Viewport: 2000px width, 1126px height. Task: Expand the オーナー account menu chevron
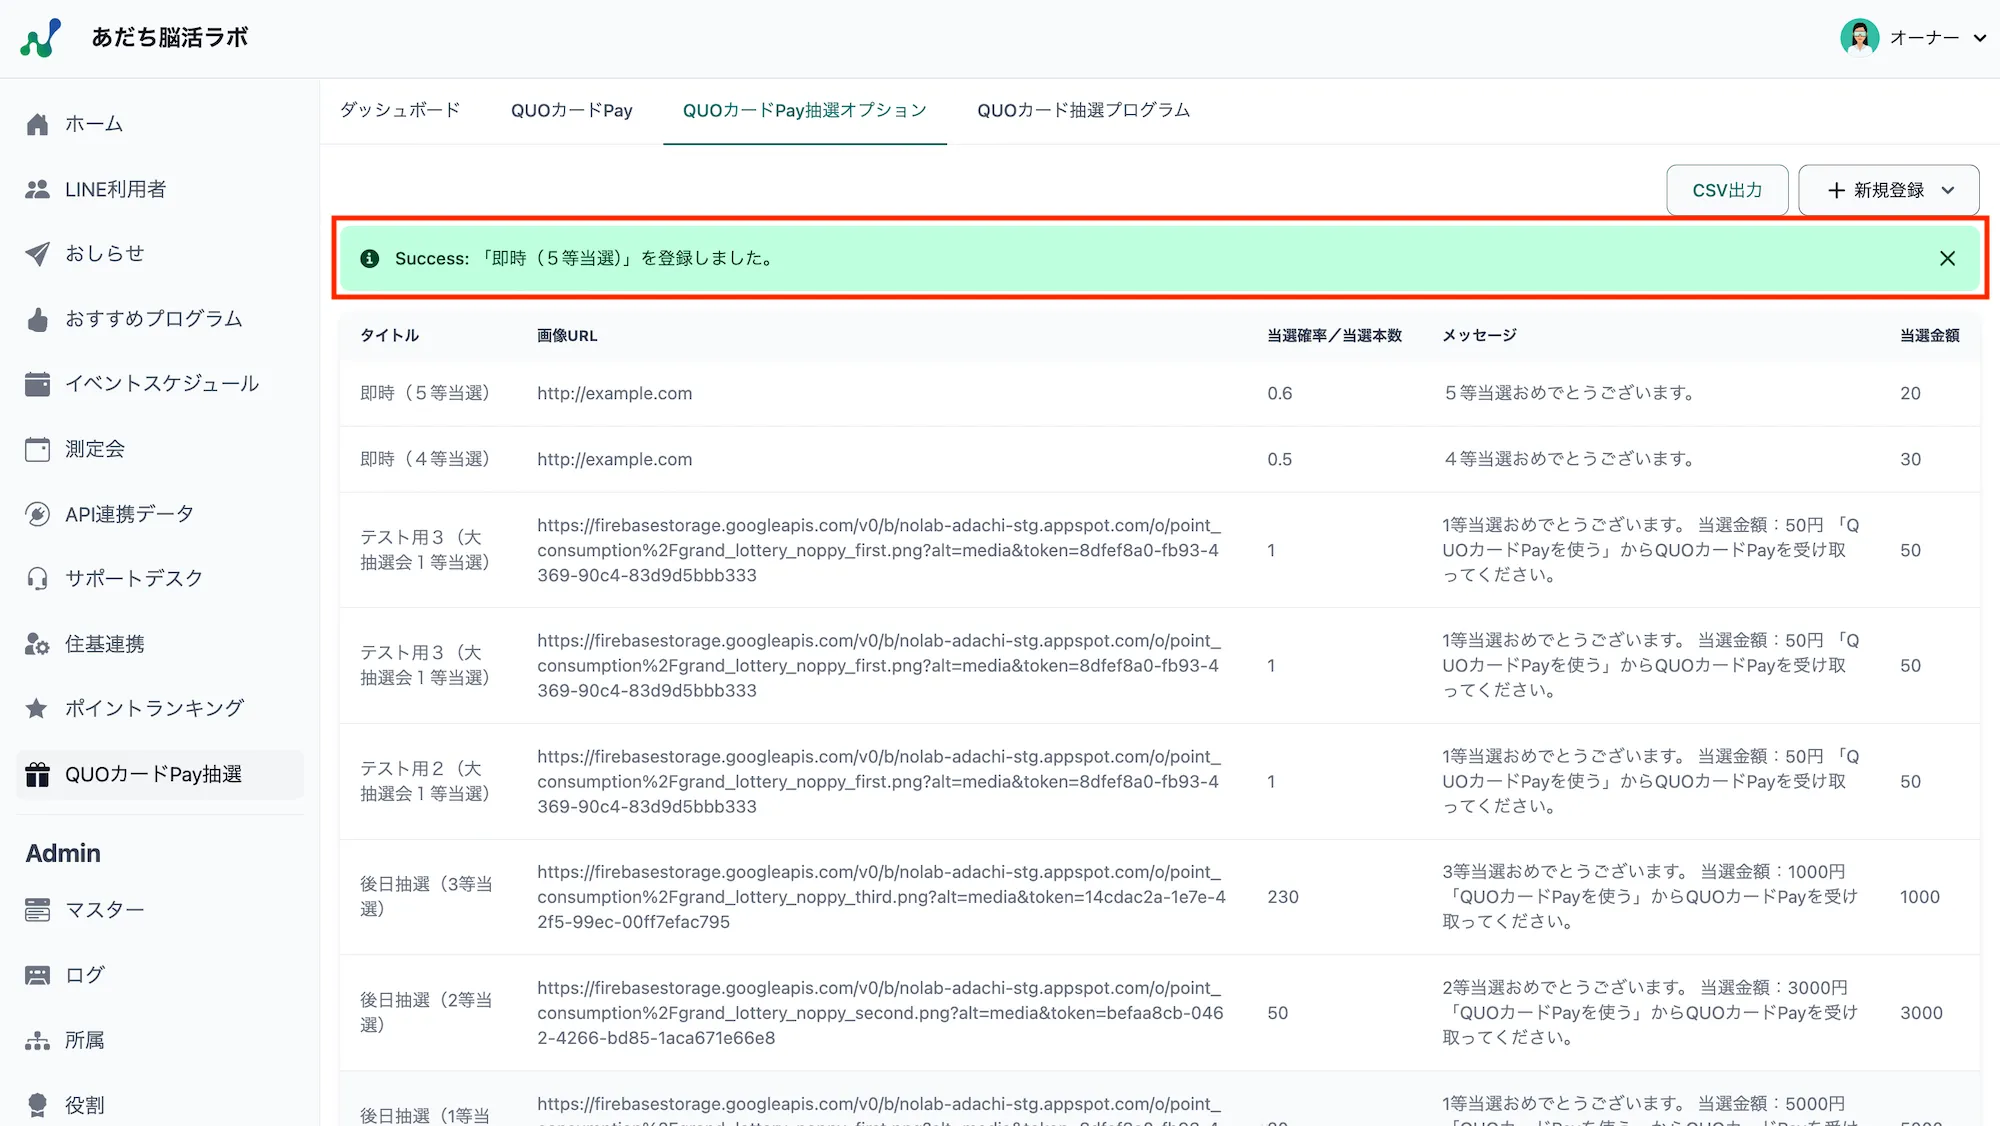click(x=1979, y=38)
